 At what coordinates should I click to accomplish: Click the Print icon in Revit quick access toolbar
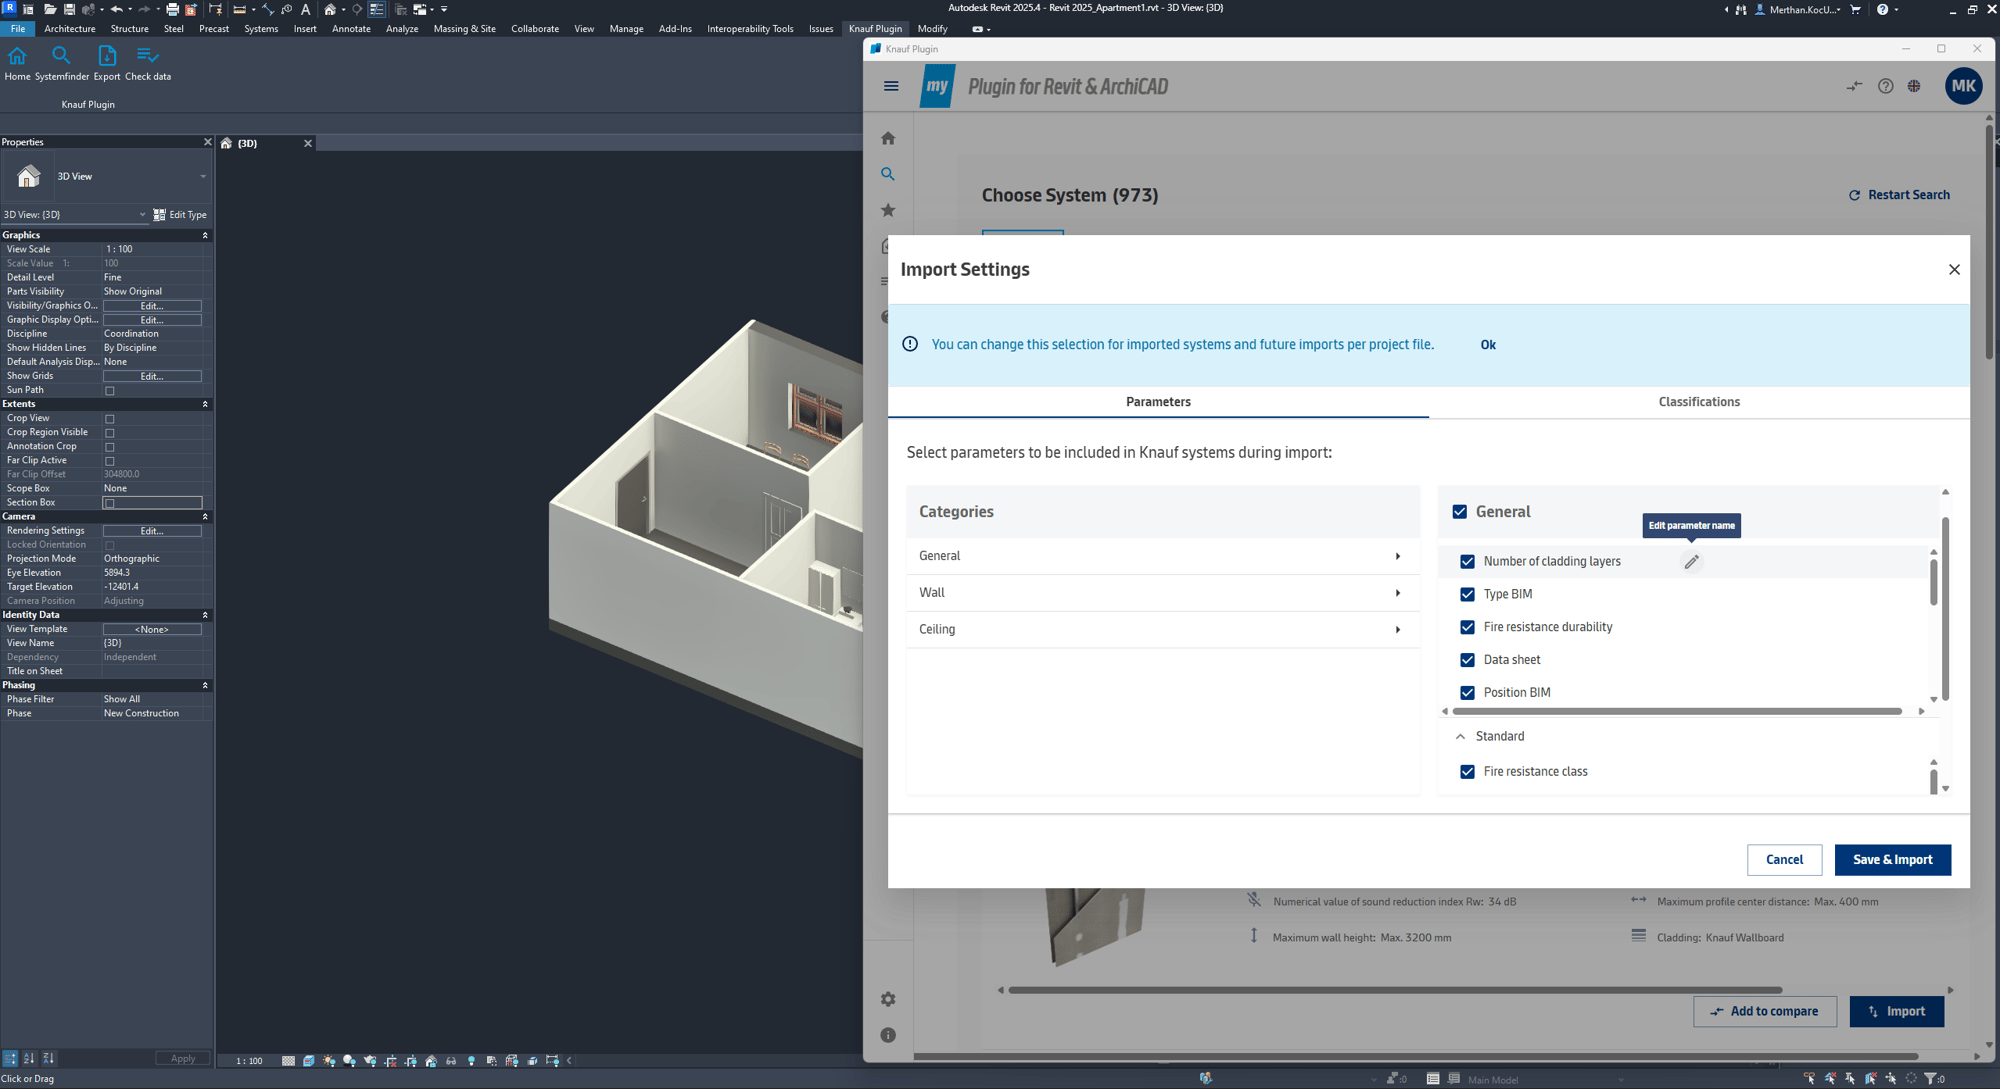(172, 9)
